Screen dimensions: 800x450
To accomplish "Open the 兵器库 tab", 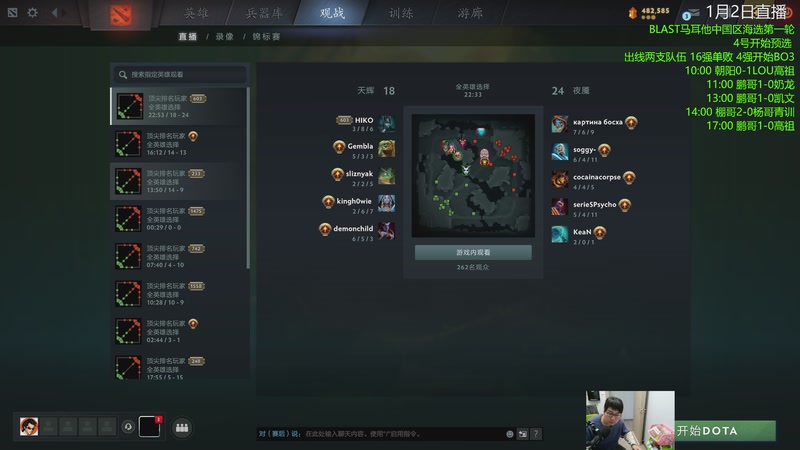I will coord(264,13).
